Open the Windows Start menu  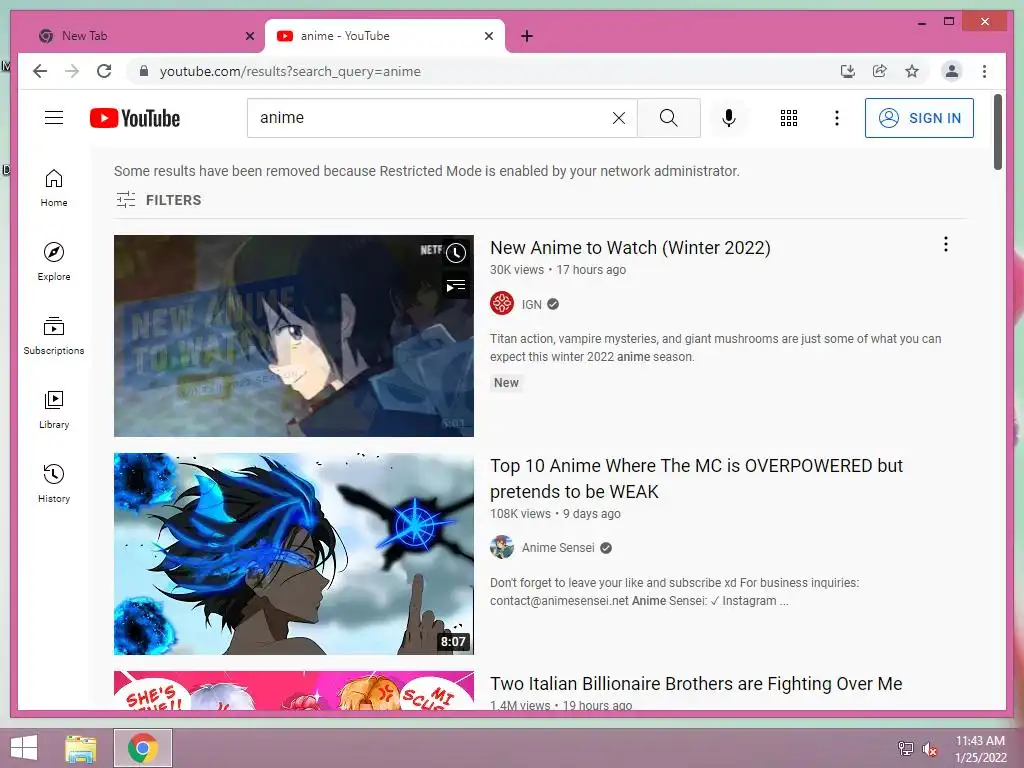point(24,748)
